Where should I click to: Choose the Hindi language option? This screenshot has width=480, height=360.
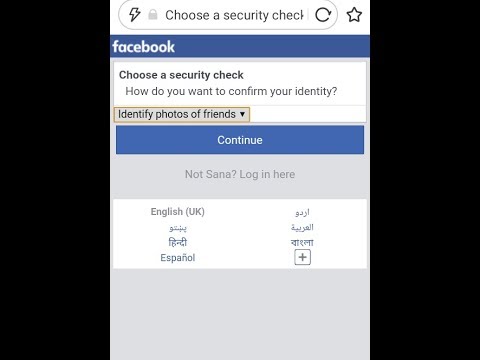[178, 242]
